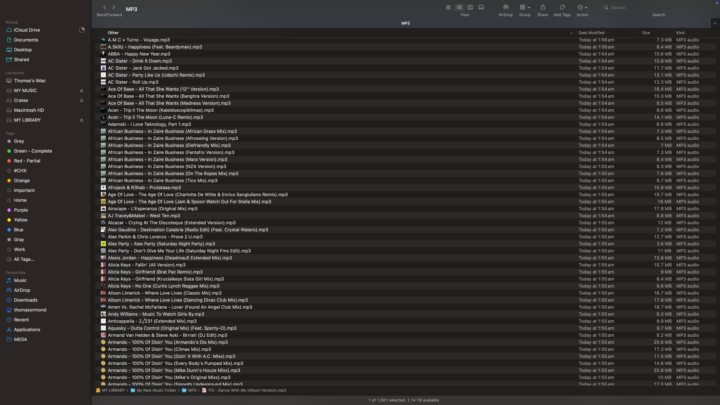Filter by Red - Partial tag
The height and width of the screenshot is (405, 720).
[x=27, y=161]
